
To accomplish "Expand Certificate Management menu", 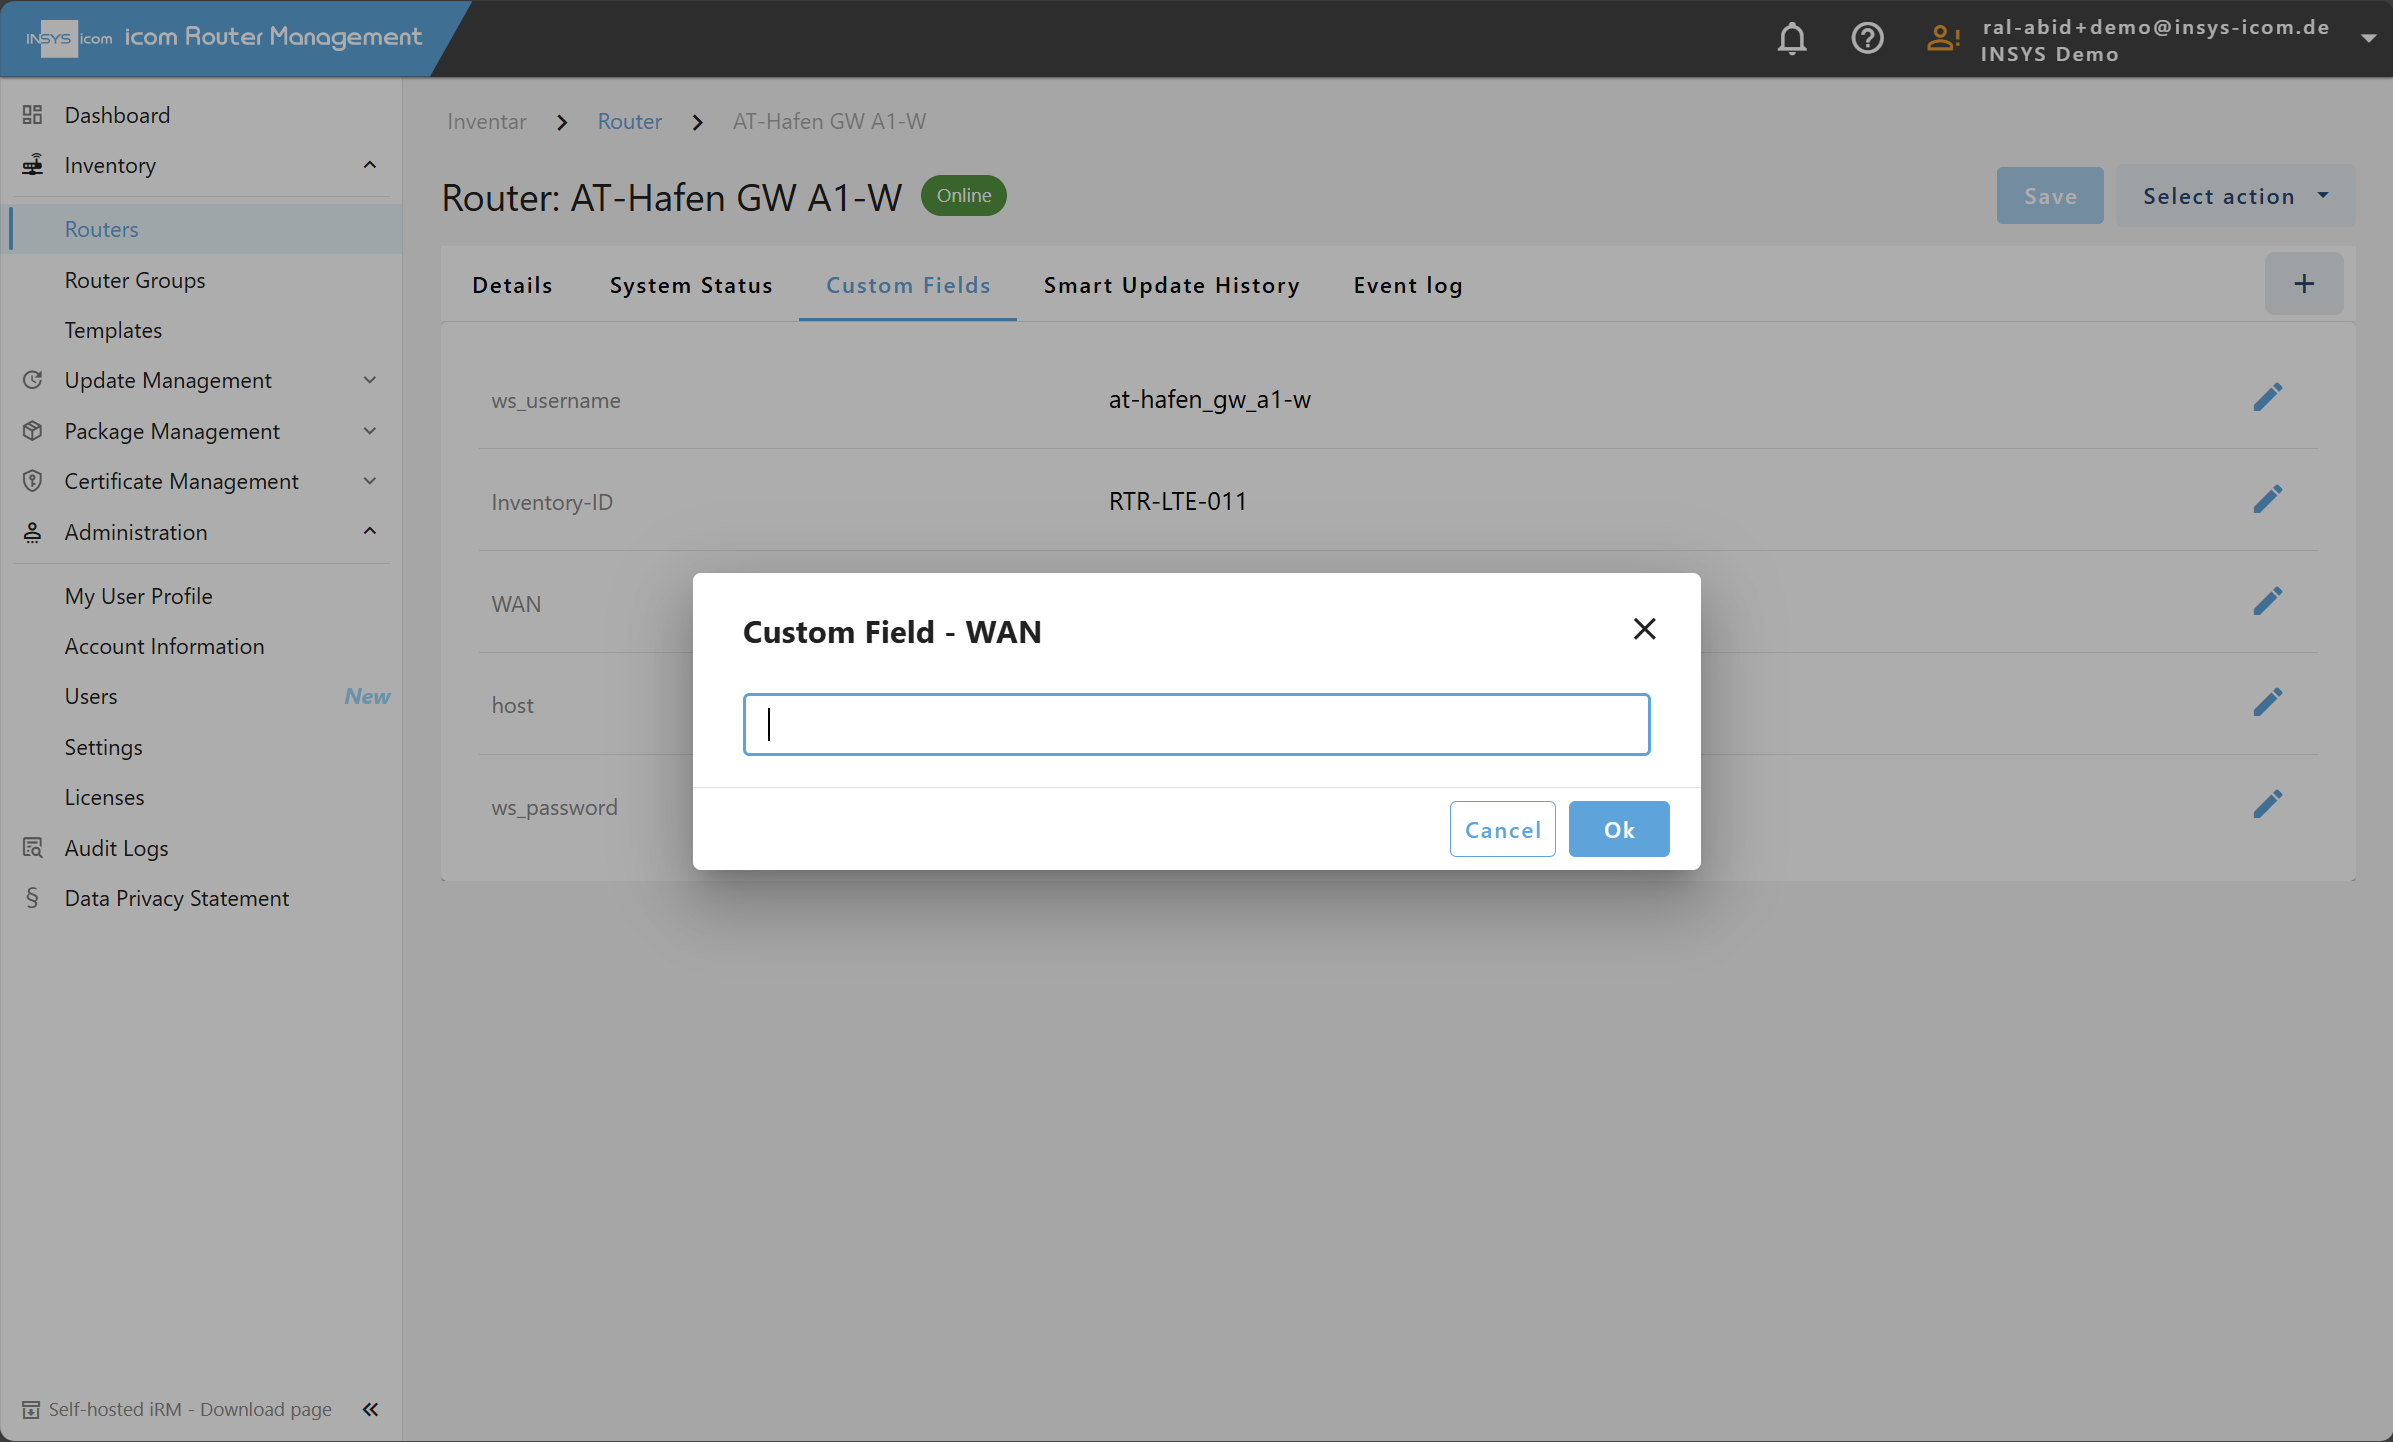I will tap(369, 481).
